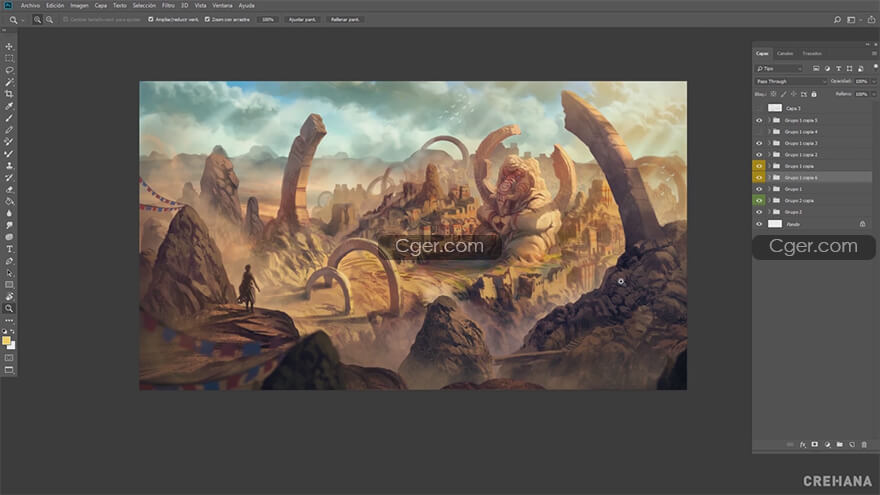Open the Edición menu
This screenshot has width=880, height=495.
point(55,6)
